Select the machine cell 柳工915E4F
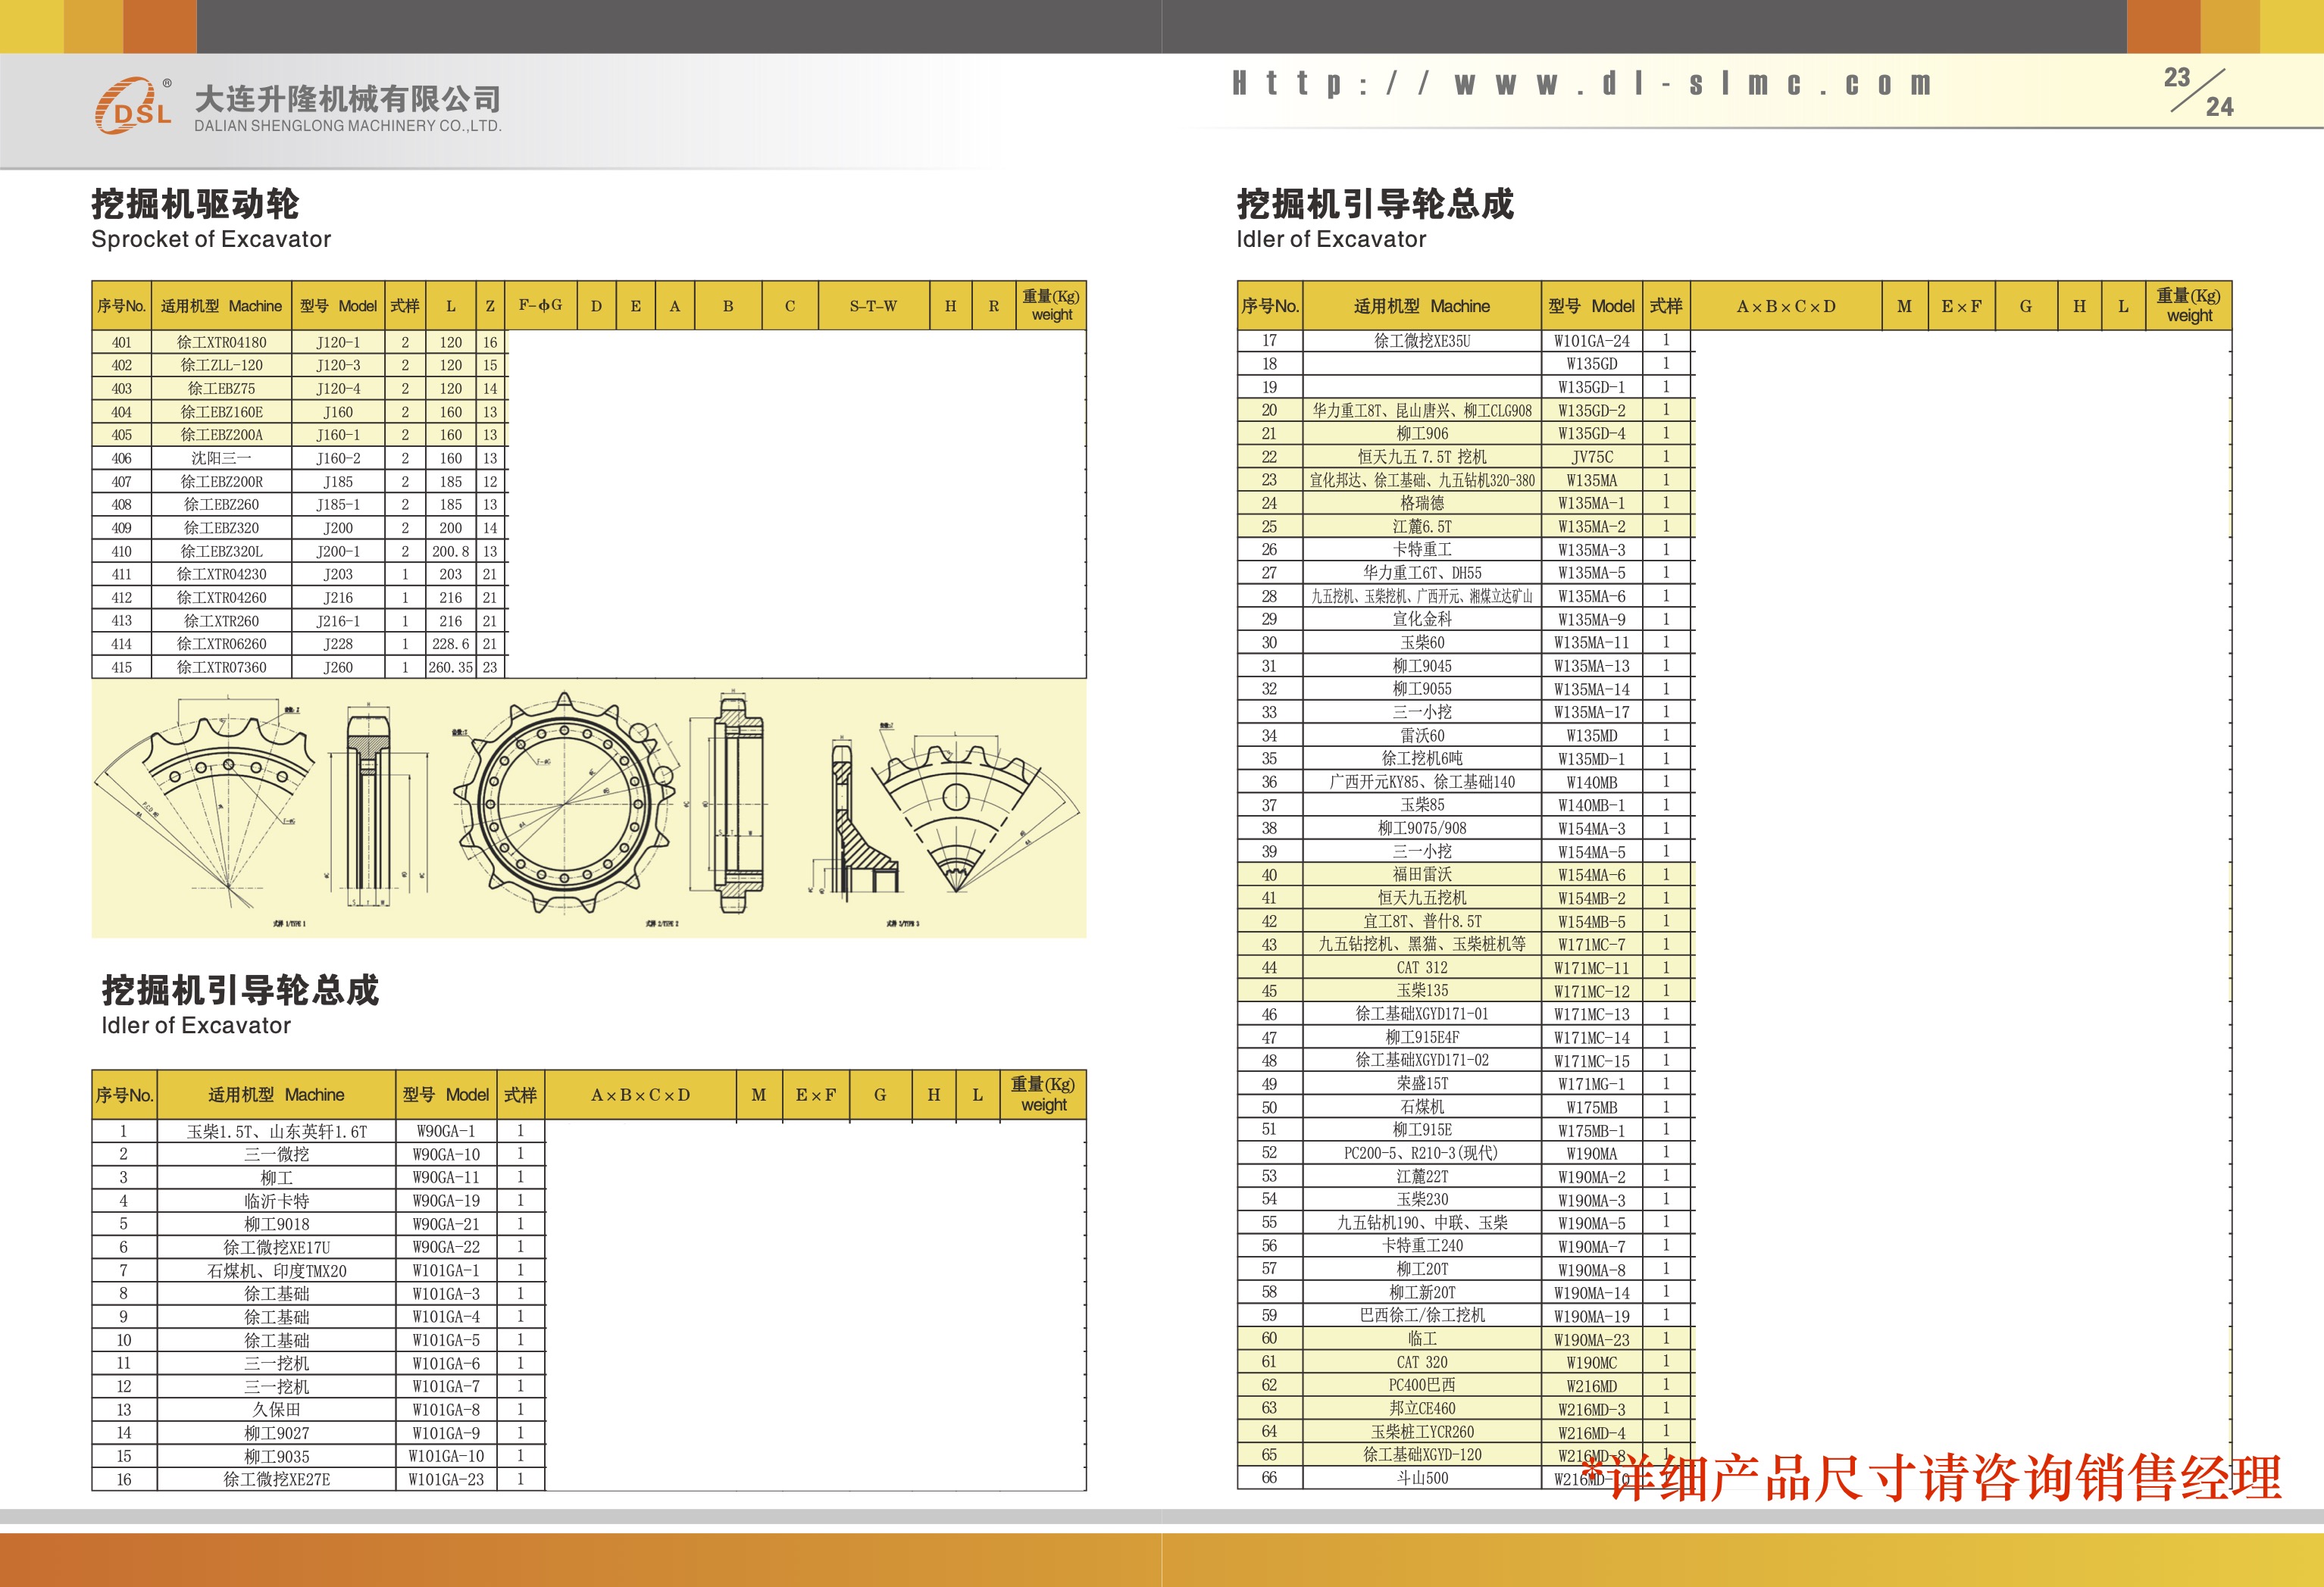Screen dimensions: 2324x1587 pos(1422,1037)
